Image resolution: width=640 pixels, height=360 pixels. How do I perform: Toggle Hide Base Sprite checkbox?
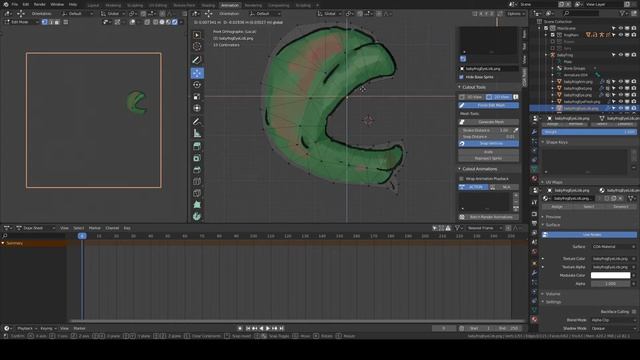pyautogui.click(x=462, y=77)
